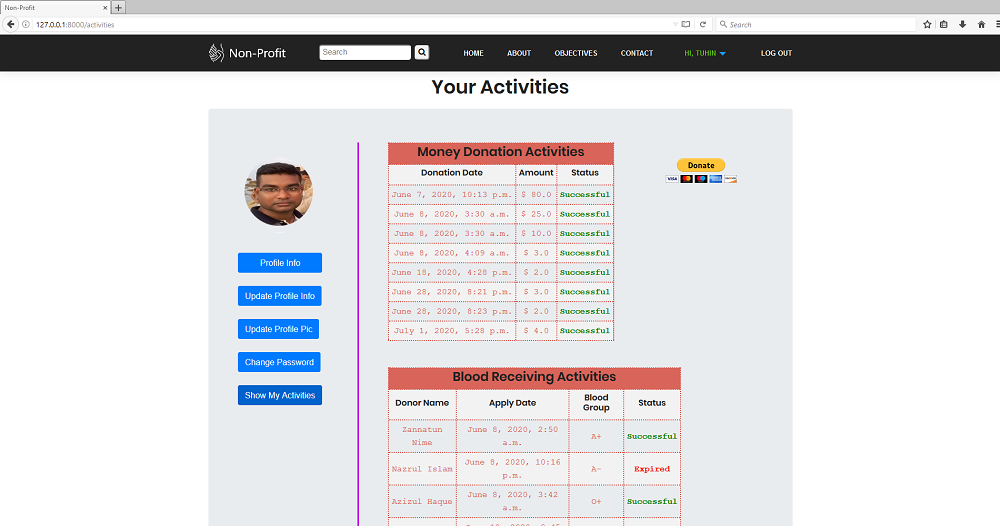Click the red Expired status
1000x526 pixels.
tap(652, 469)
